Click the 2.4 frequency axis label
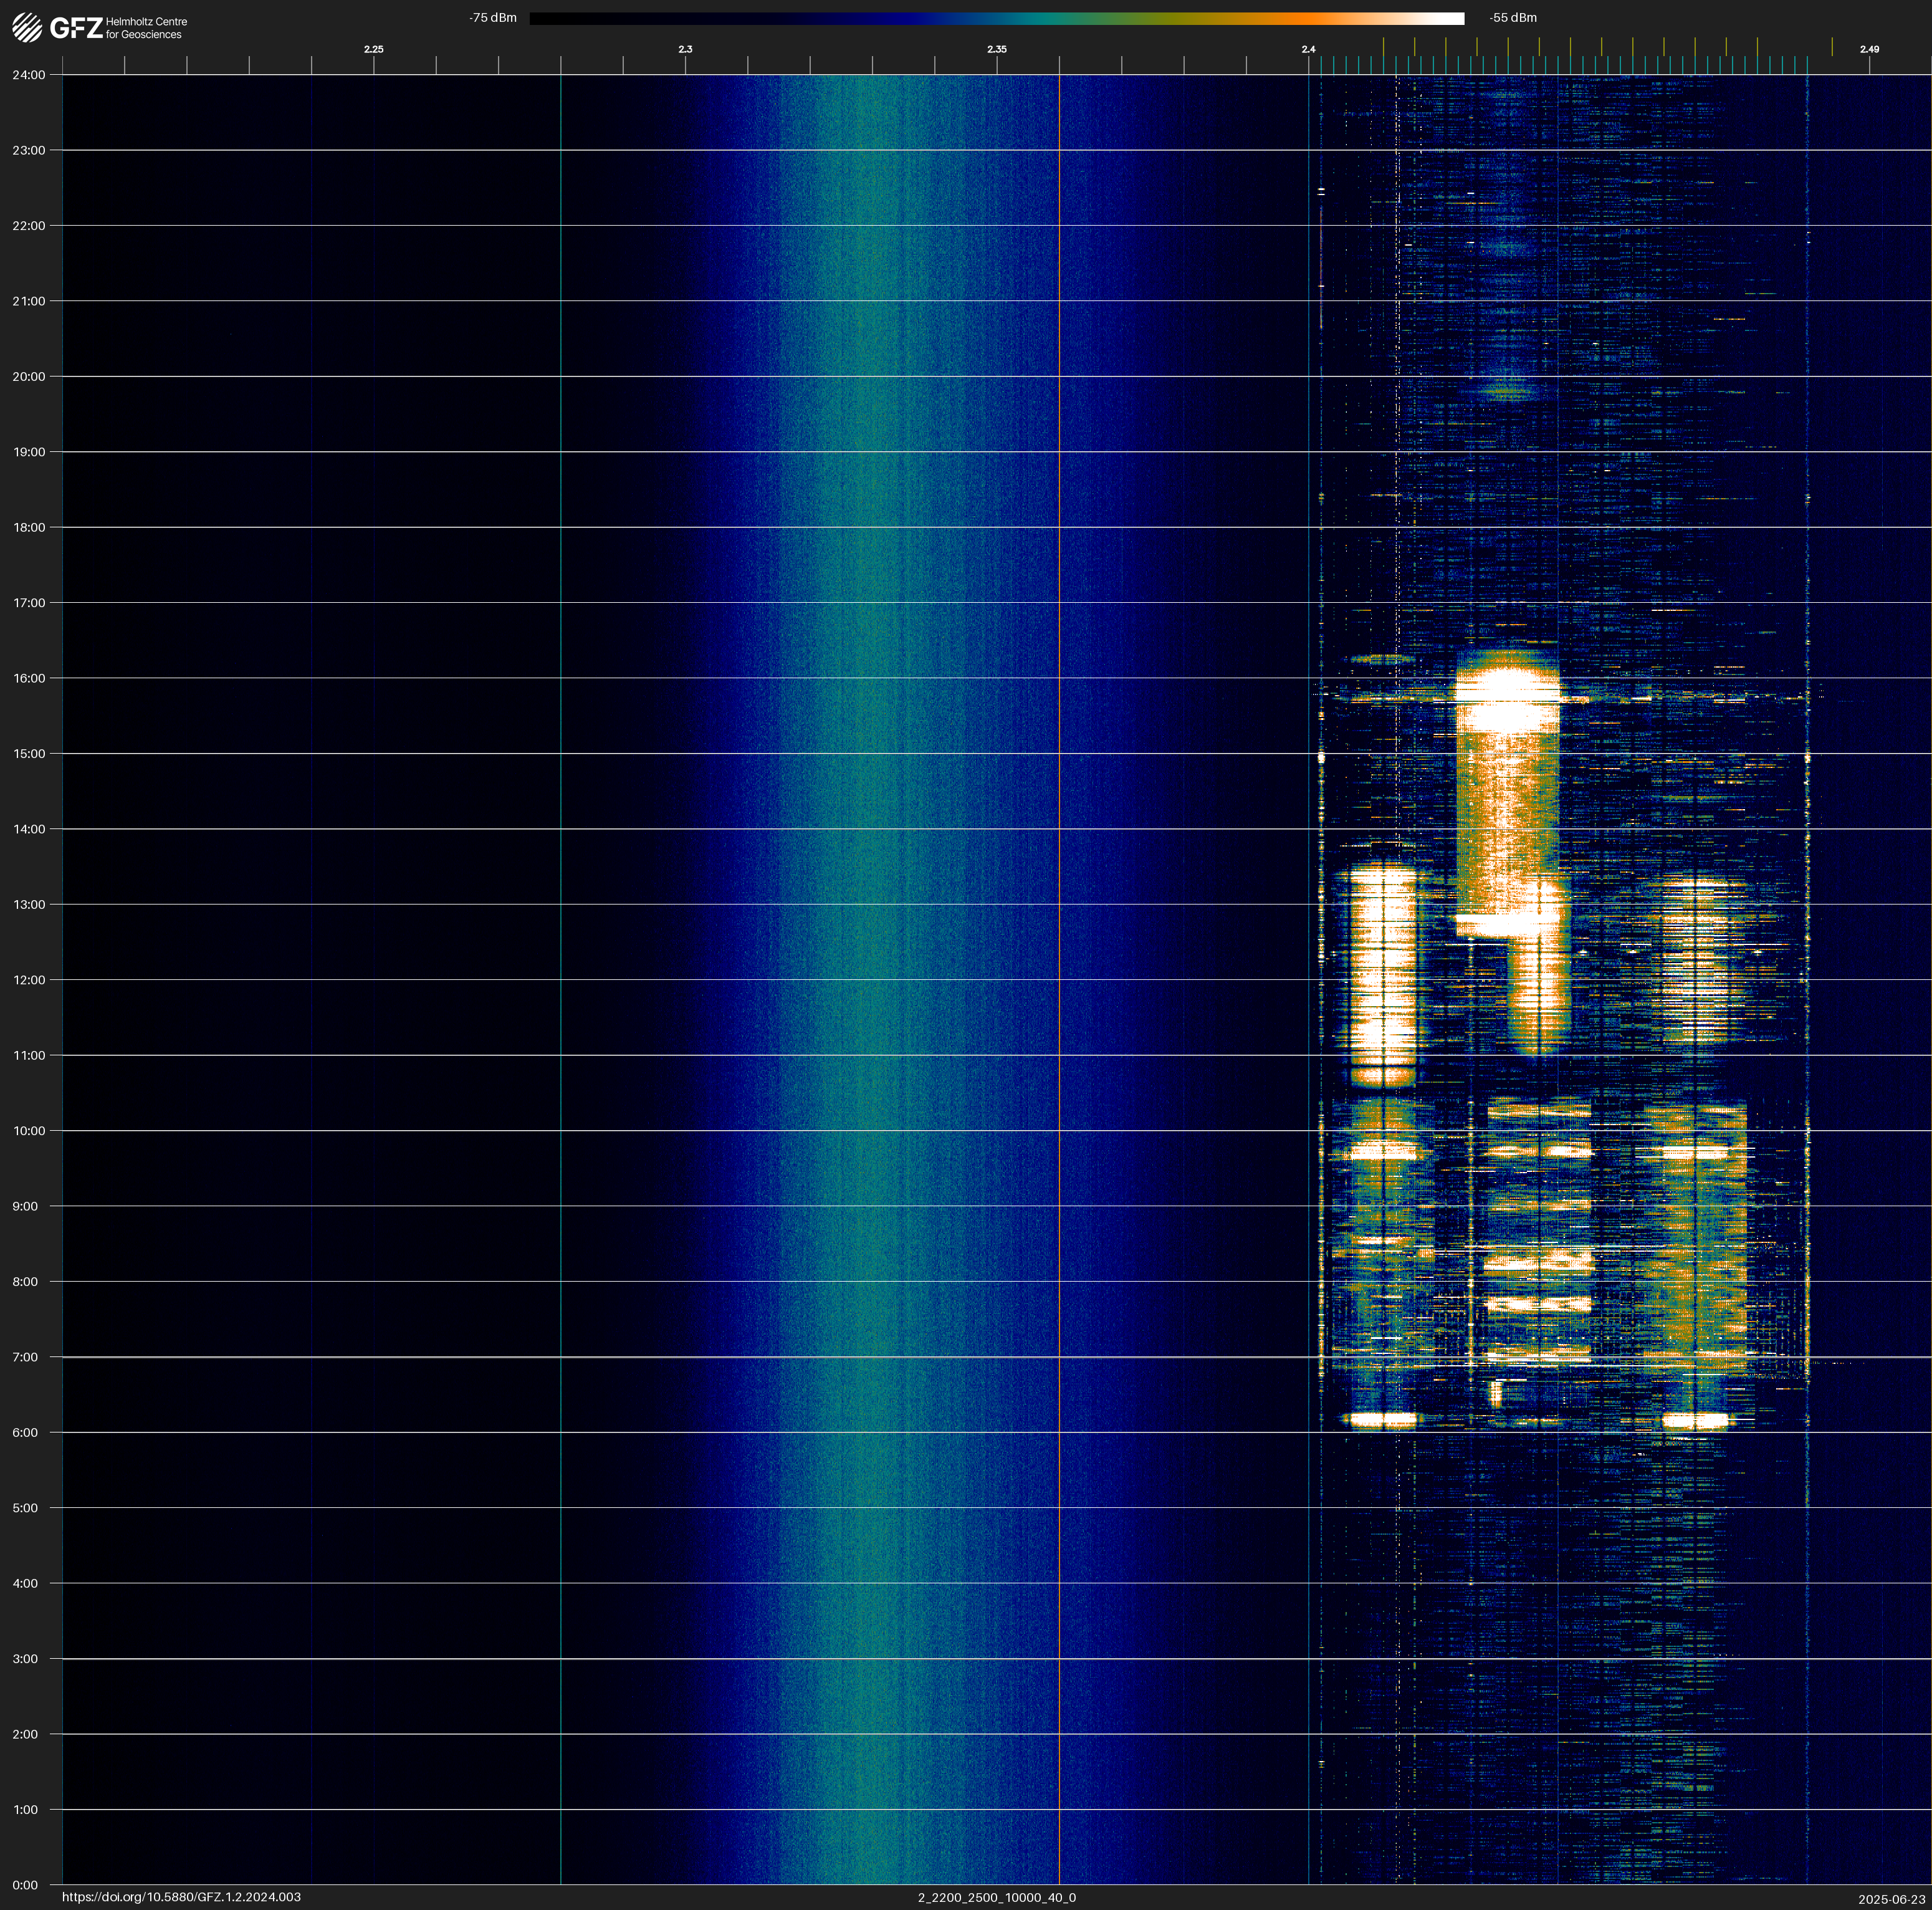This screenshot has width=1932, height=1910. [1308, 49]
